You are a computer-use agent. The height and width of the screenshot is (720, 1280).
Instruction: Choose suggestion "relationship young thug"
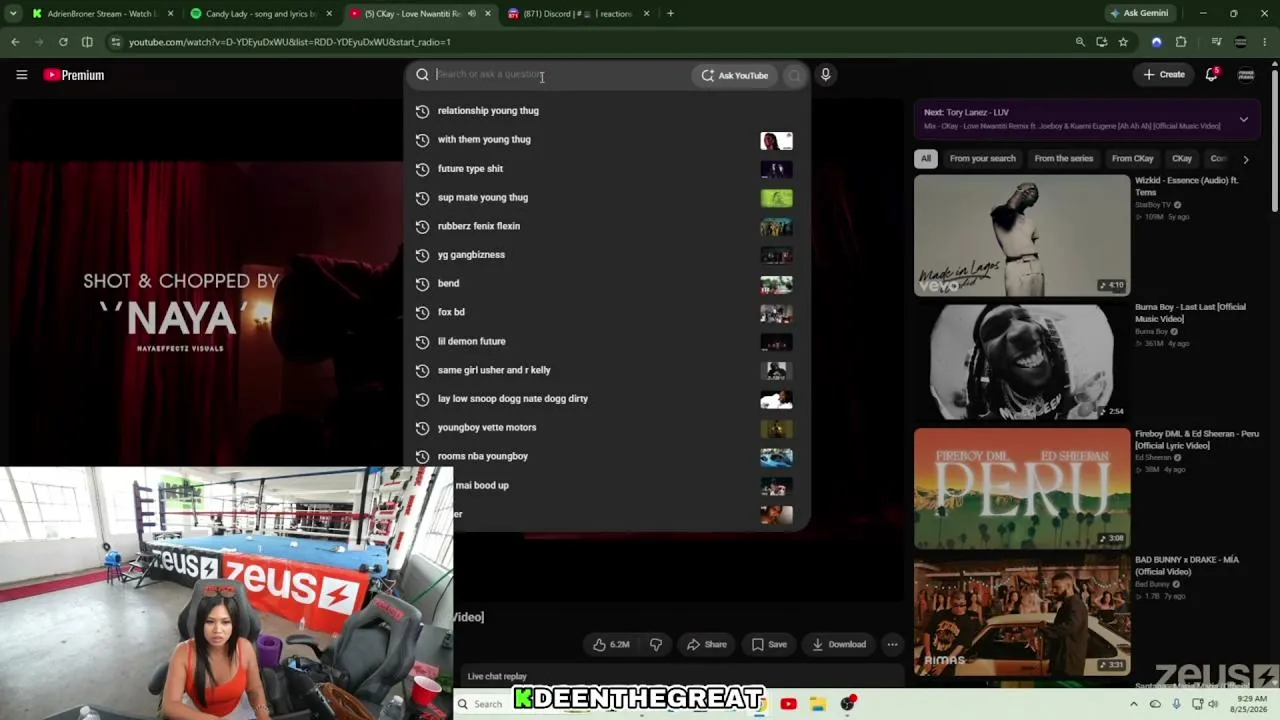pyautogui.click(x=607, y=111)
